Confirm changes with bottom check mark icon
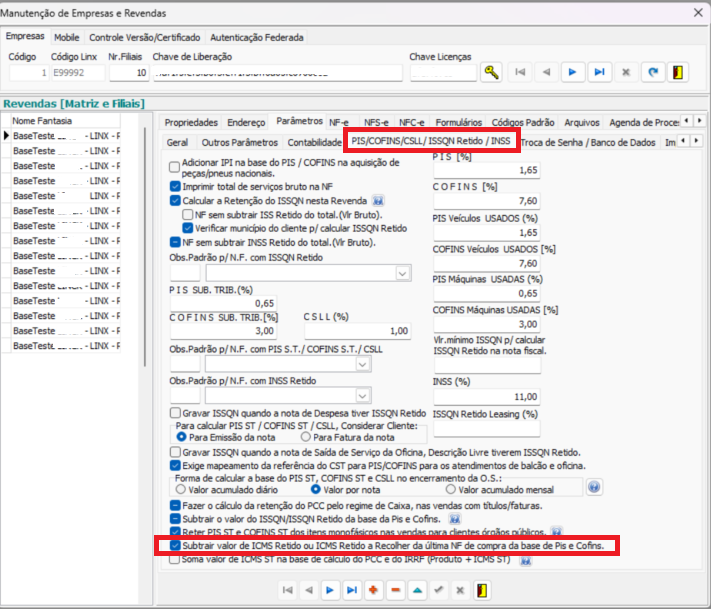 click(x=438, y=590)
